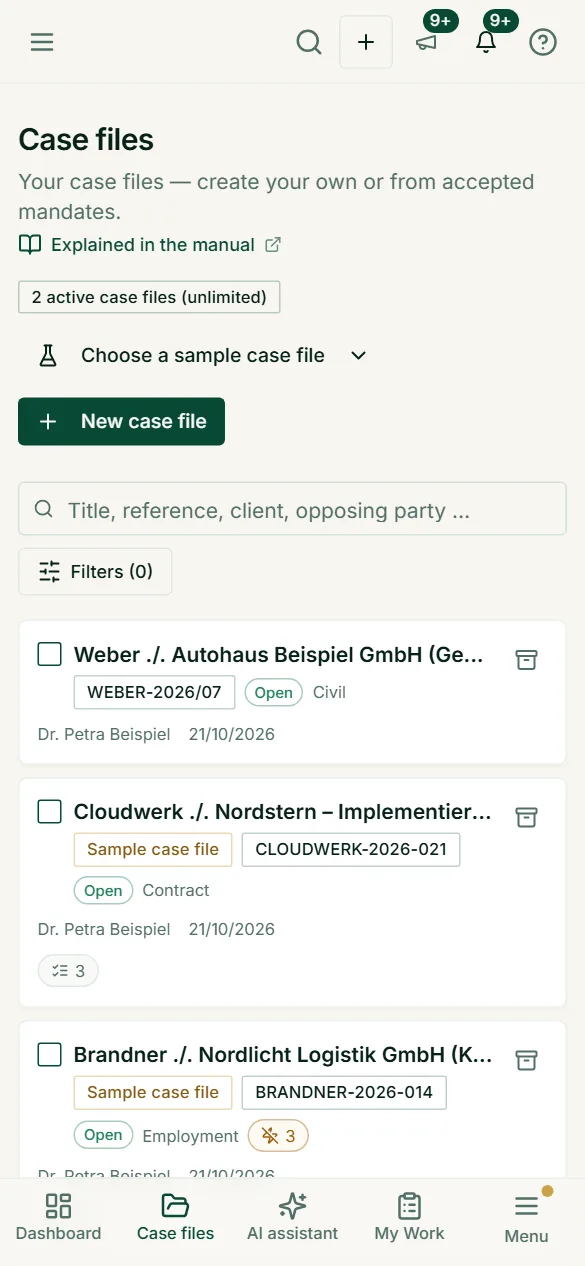
Task: Click the Open status badge on Brandner
Action: pyautogui.click(x=103, y=1136)
